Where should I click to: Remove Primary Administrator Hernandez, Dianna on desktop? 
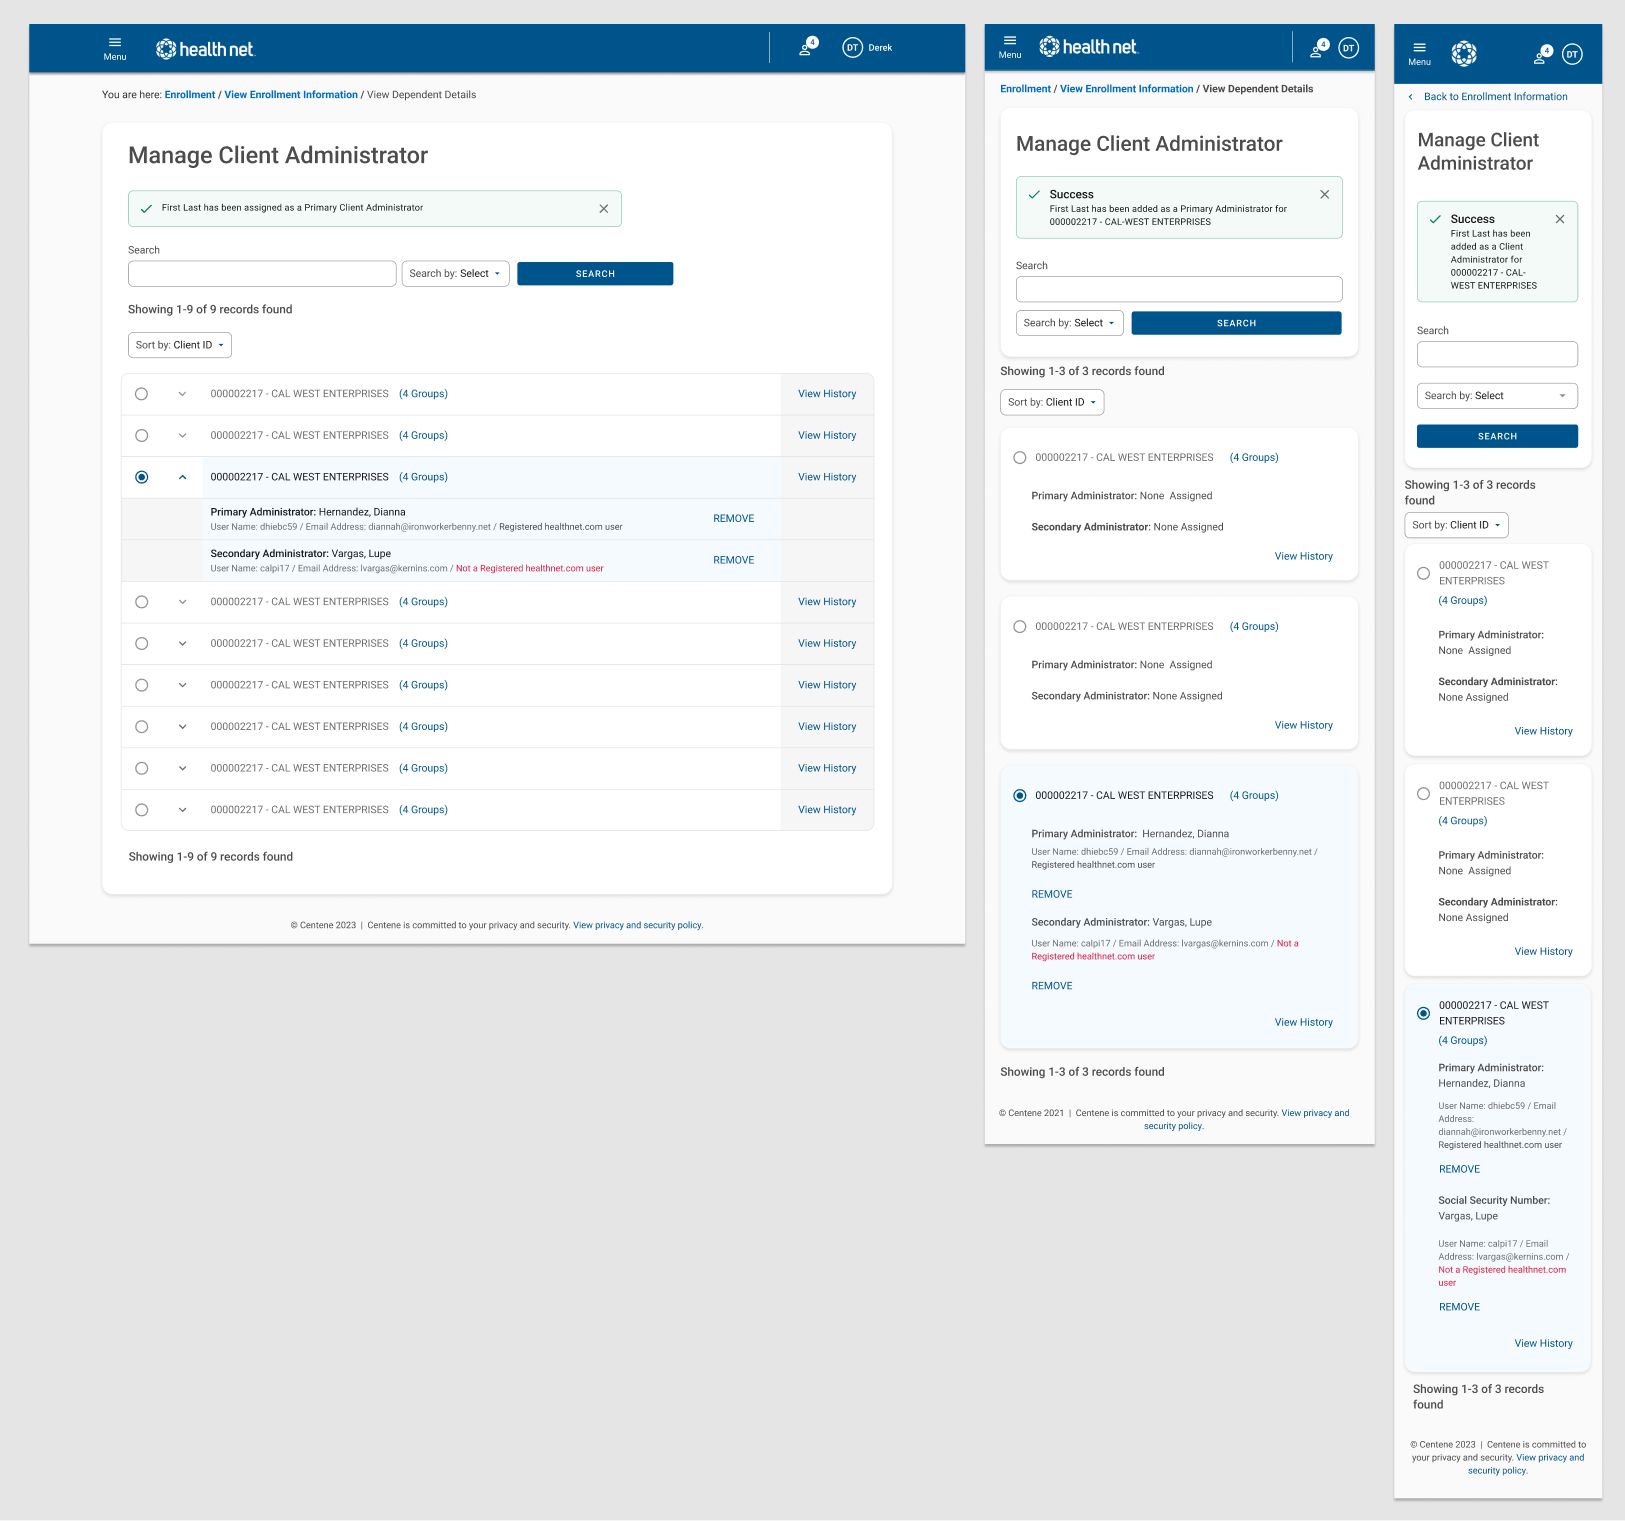pos(733,519)
